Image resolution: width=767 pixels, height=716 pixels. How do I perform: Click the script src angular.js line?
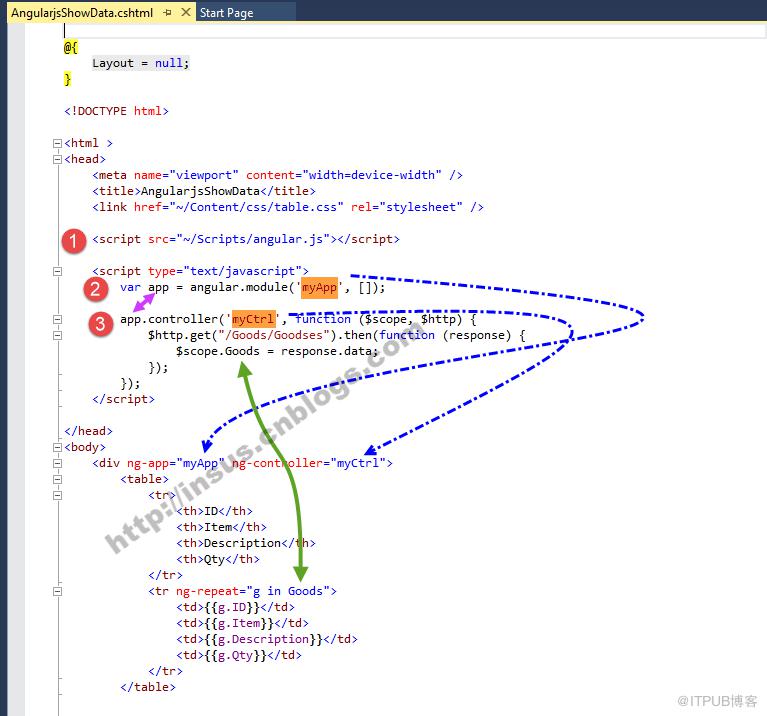tap(246, 239)
